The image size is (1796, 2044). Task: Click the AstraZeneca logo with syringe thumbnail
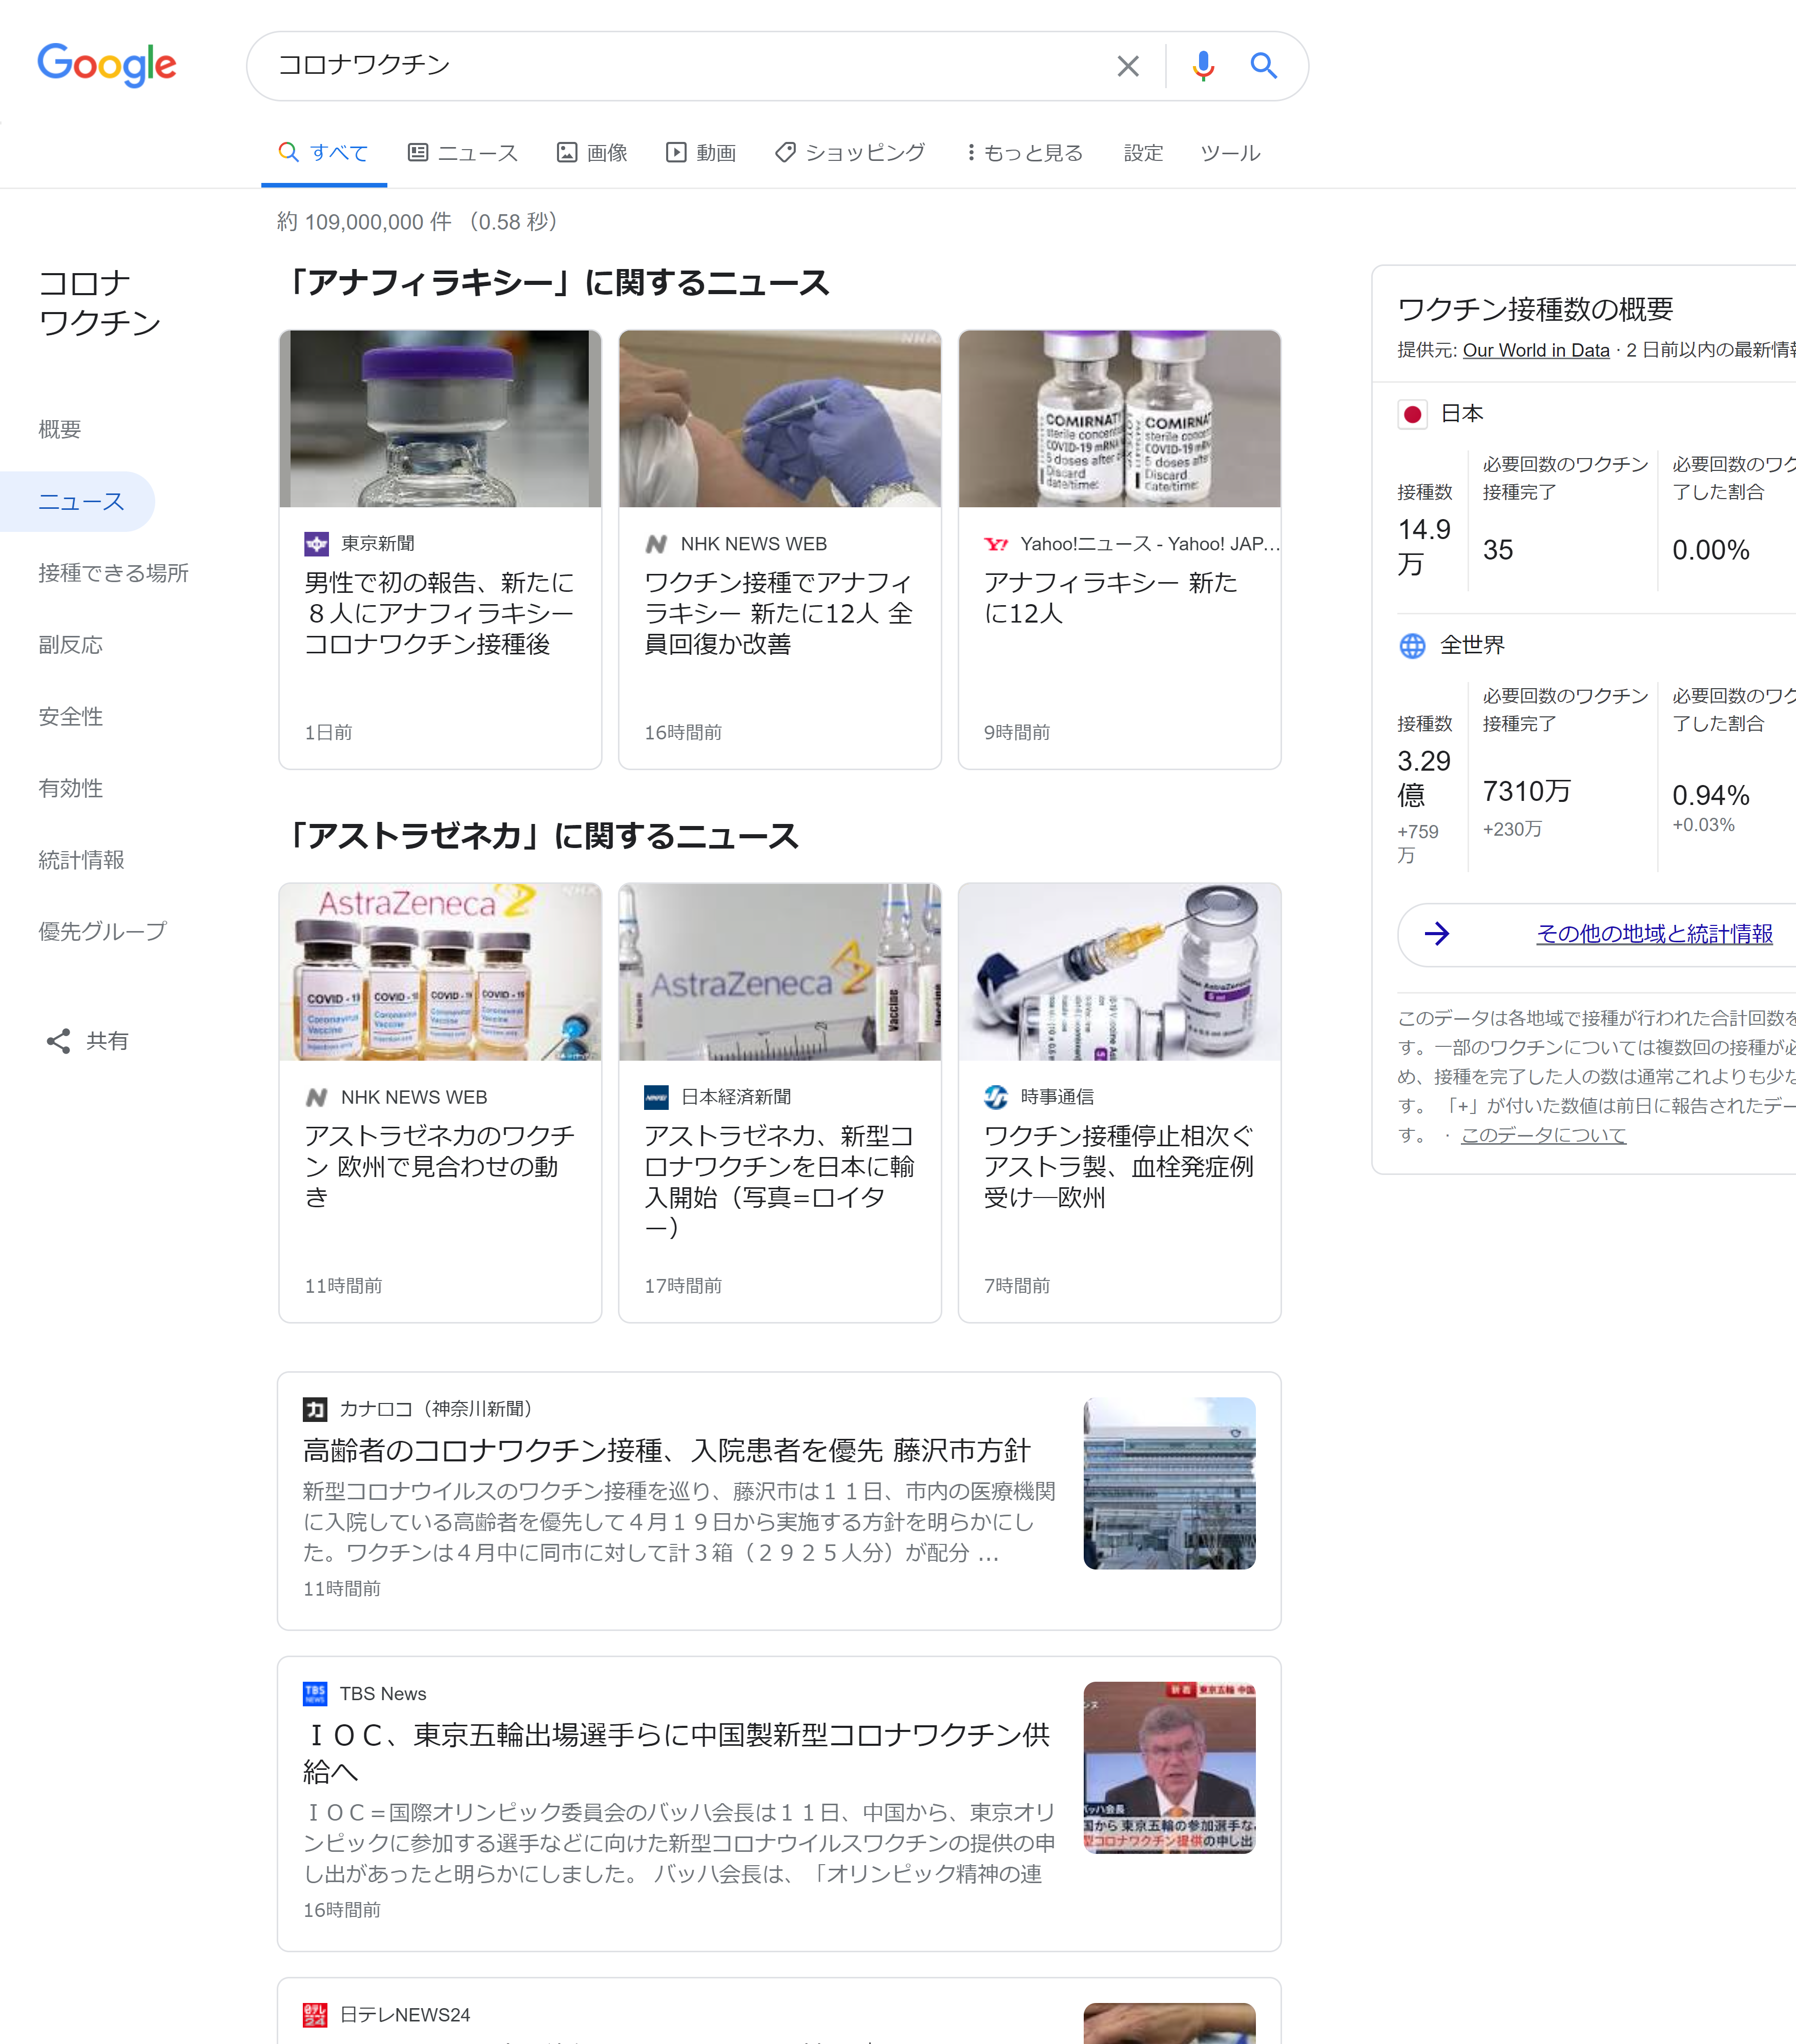tap(780, 972)
